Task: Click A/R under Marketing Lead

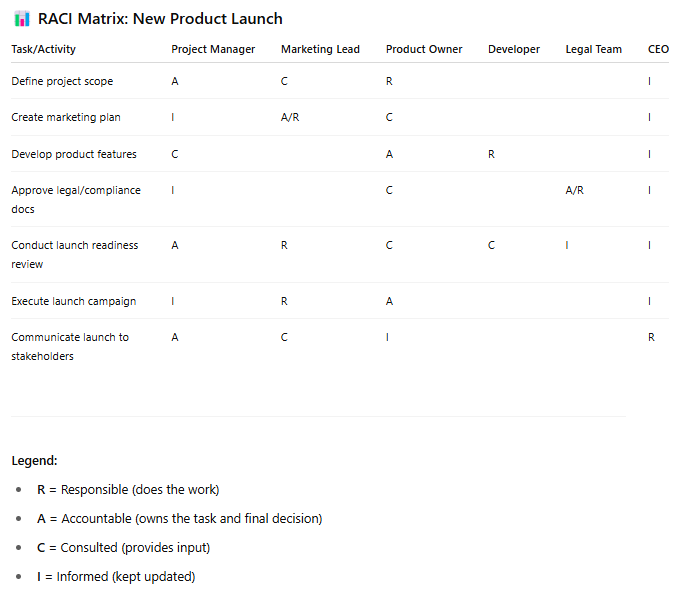Action: click(290, 117)
